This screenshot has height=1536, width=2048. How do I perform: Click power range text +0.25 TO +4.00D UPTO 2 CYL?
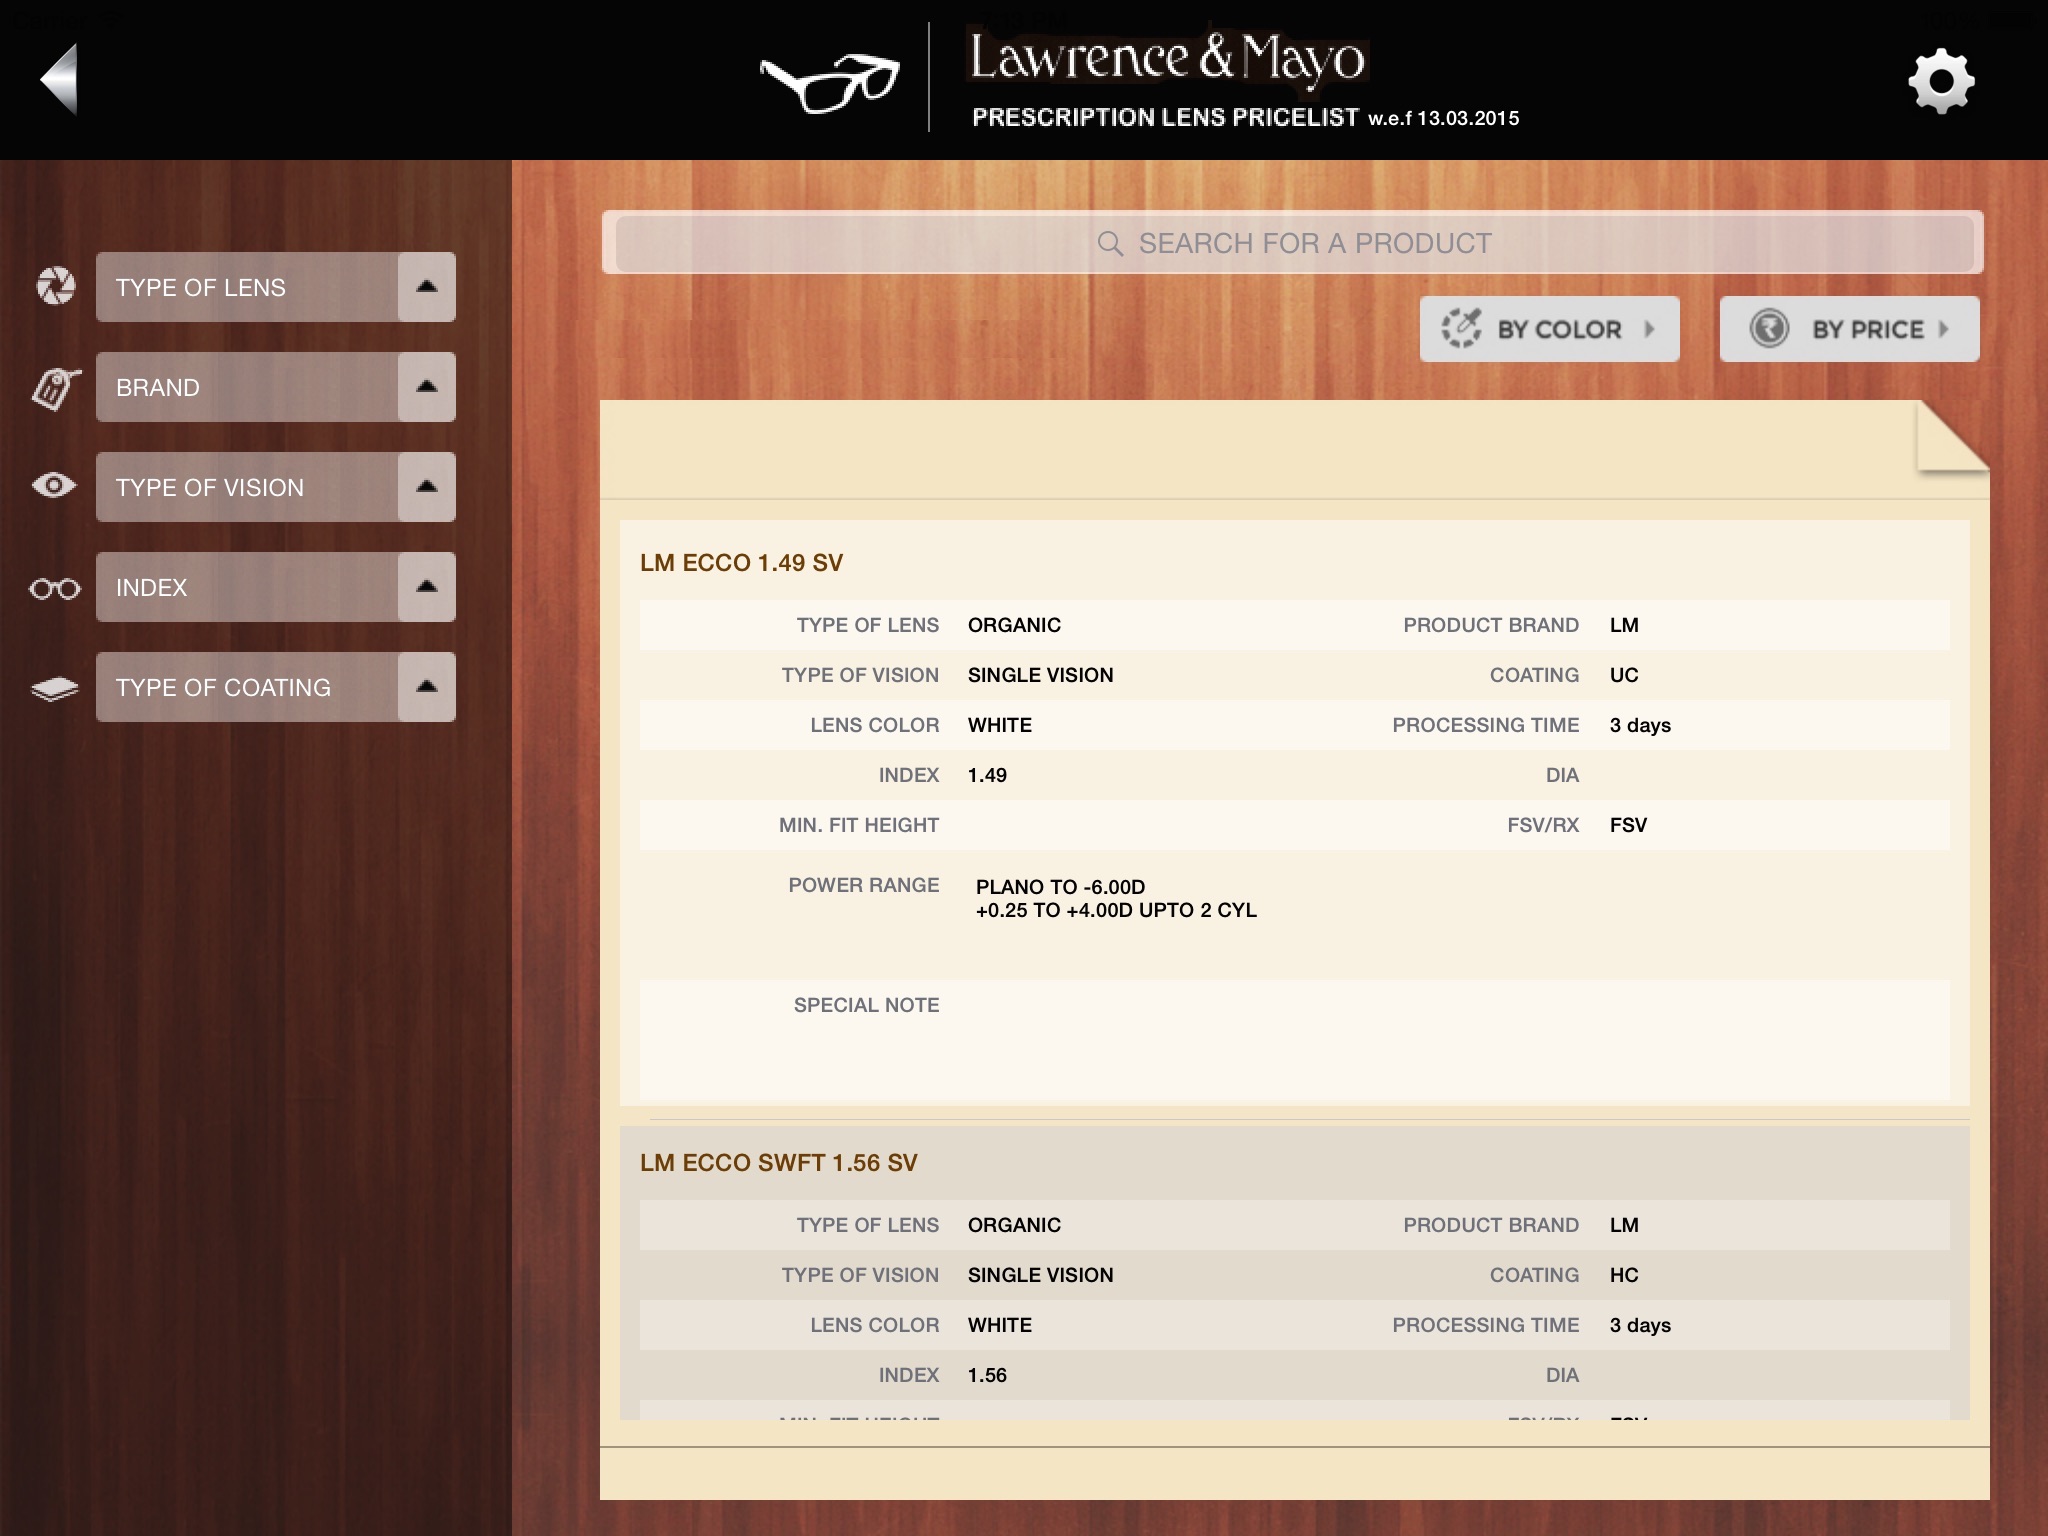[1116, 910]
